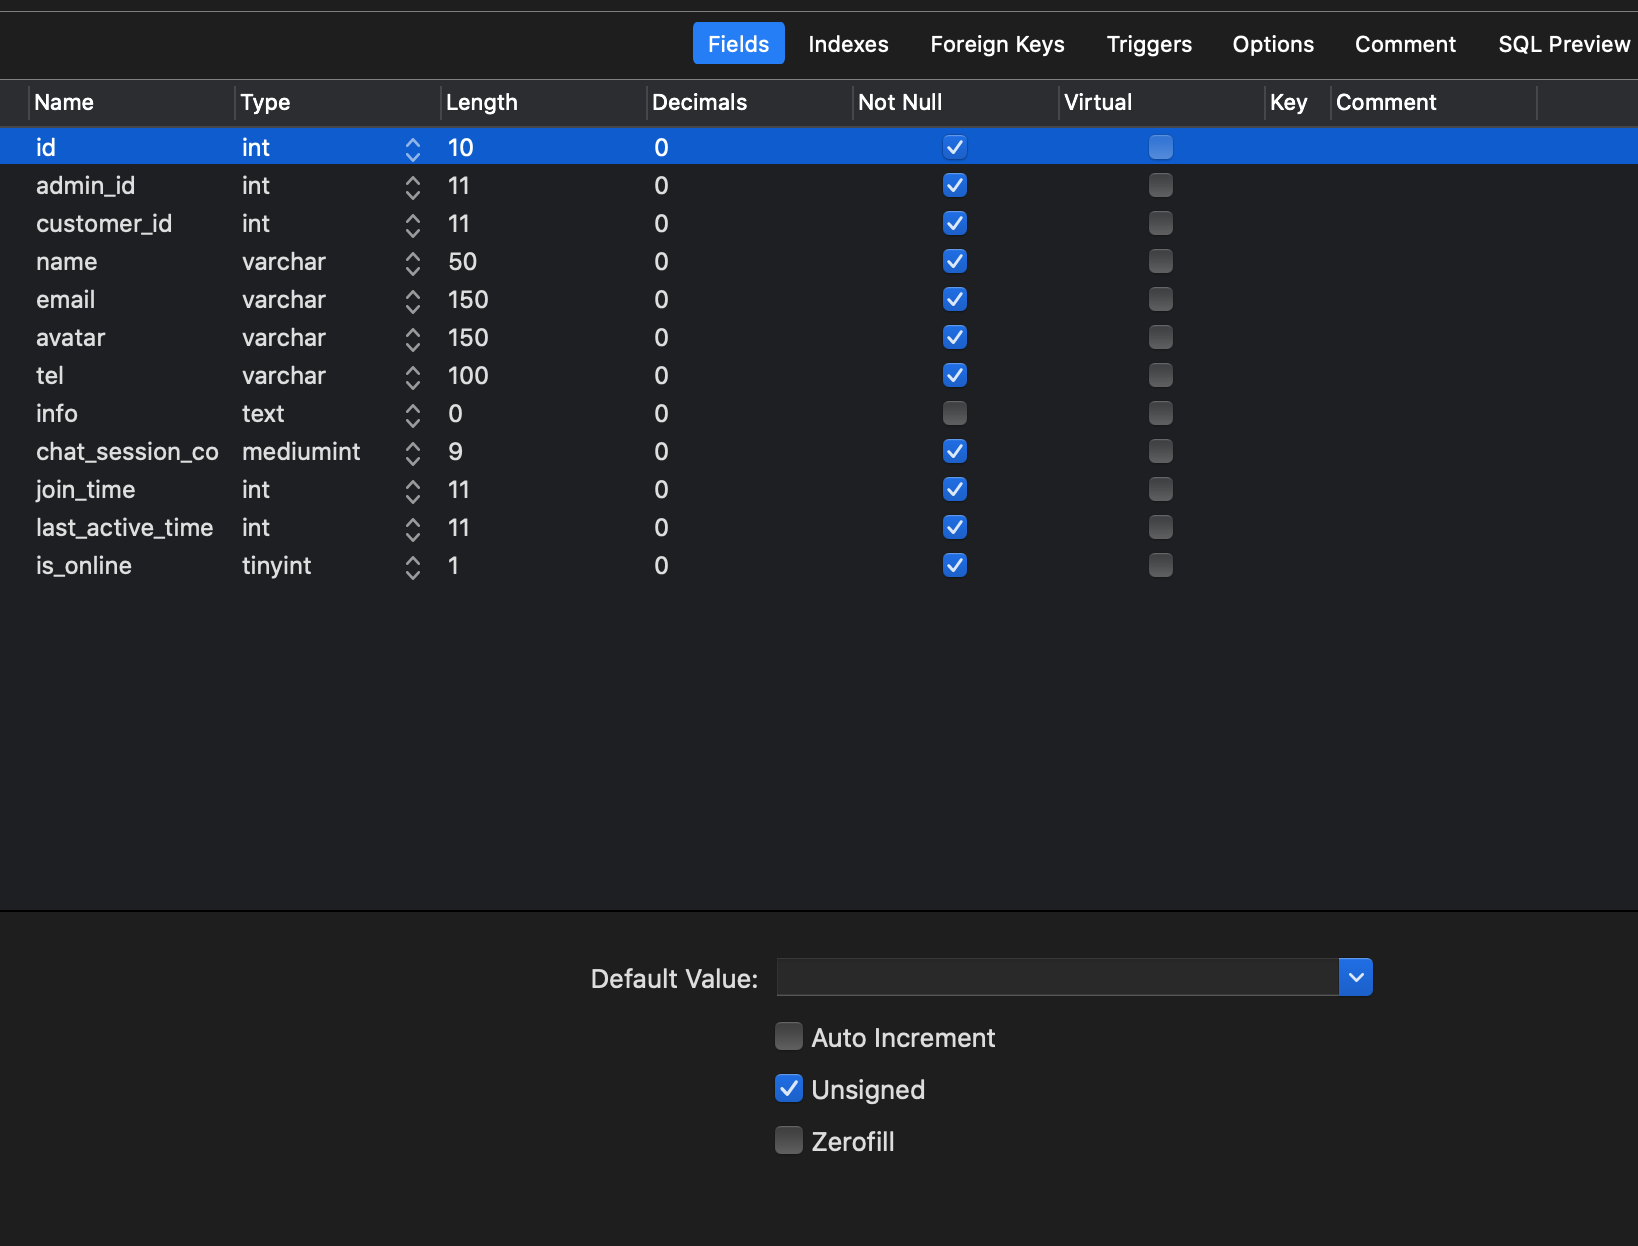Check Not Null for the info field
Viewport: 1638px width, 1246px height.
(955, 413)
